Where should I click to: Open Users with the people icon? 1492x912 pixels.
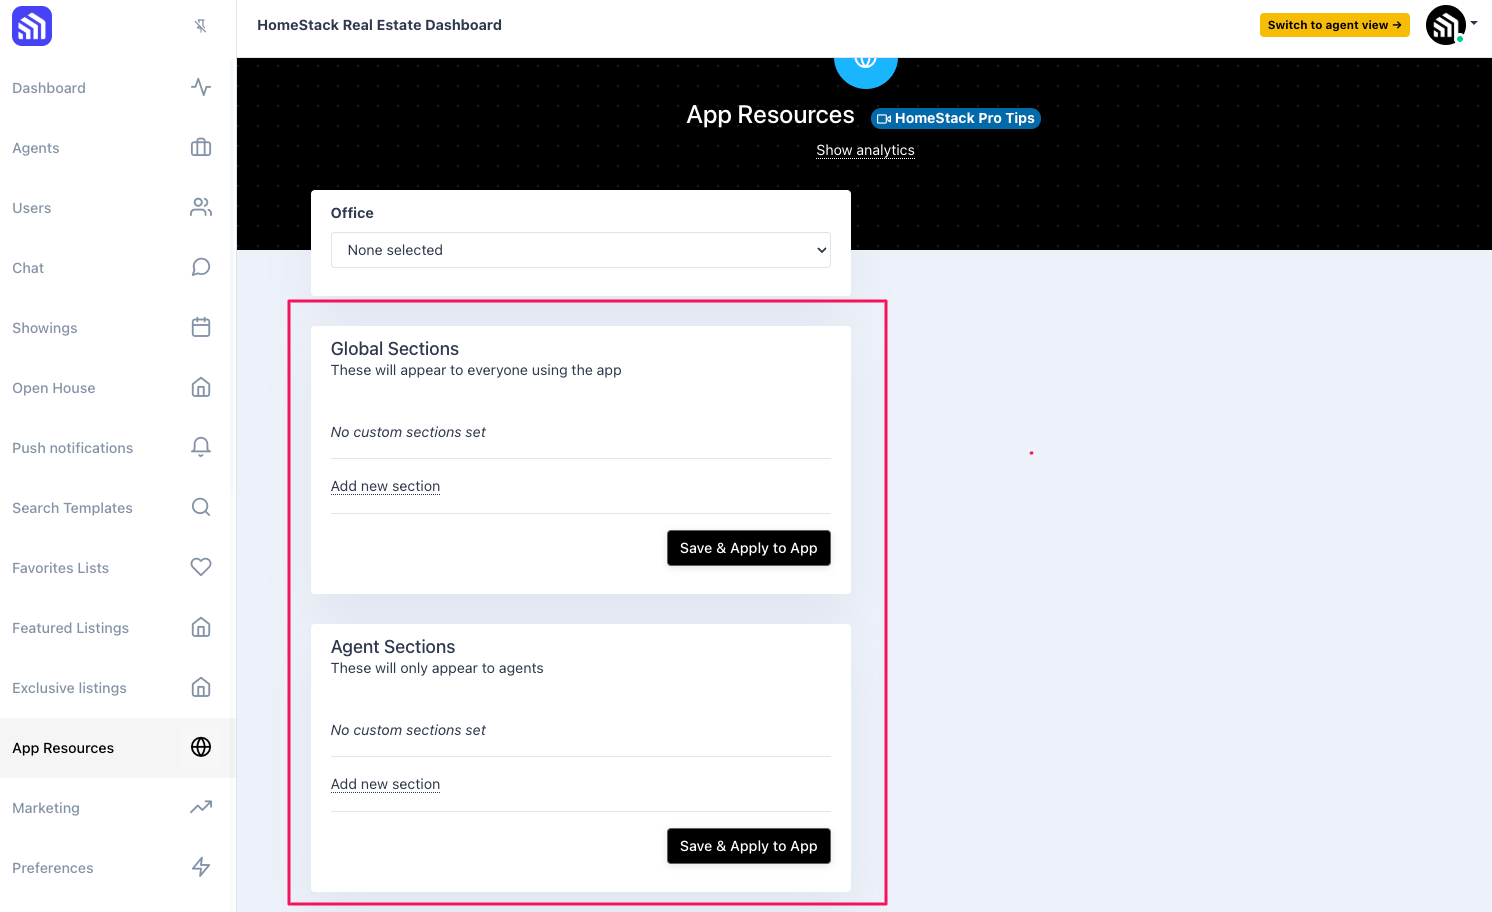pos(201,207)
